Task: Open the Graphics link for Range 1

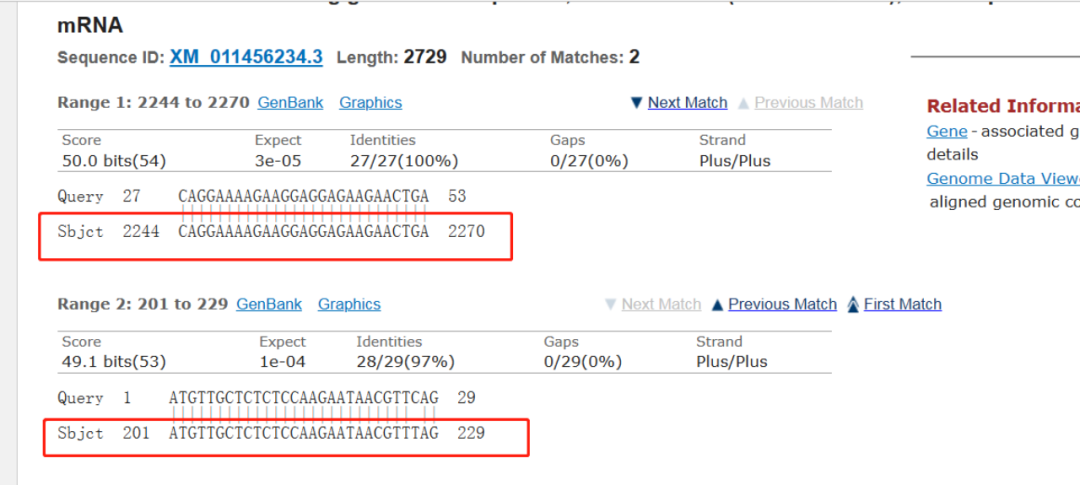Action: (x=371, y=103)
